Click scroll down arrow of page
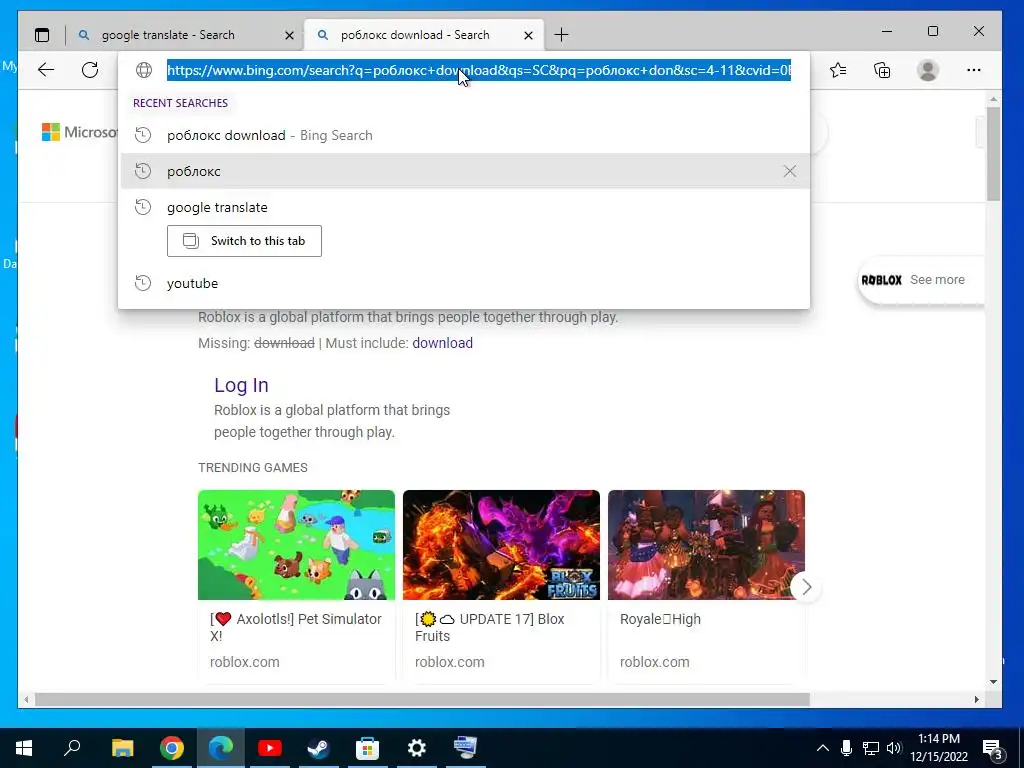 tap(993, 682)
